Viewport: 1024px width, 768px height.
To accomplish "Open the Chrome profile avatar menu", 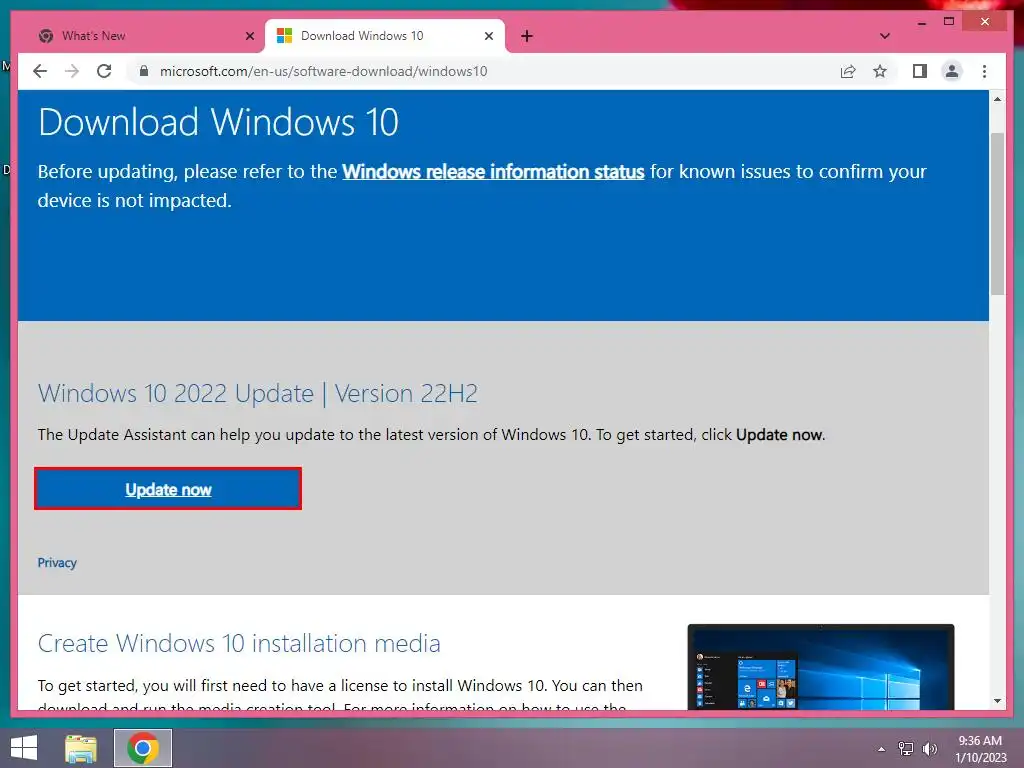I will pyautogui.click(x=952, y=71).
